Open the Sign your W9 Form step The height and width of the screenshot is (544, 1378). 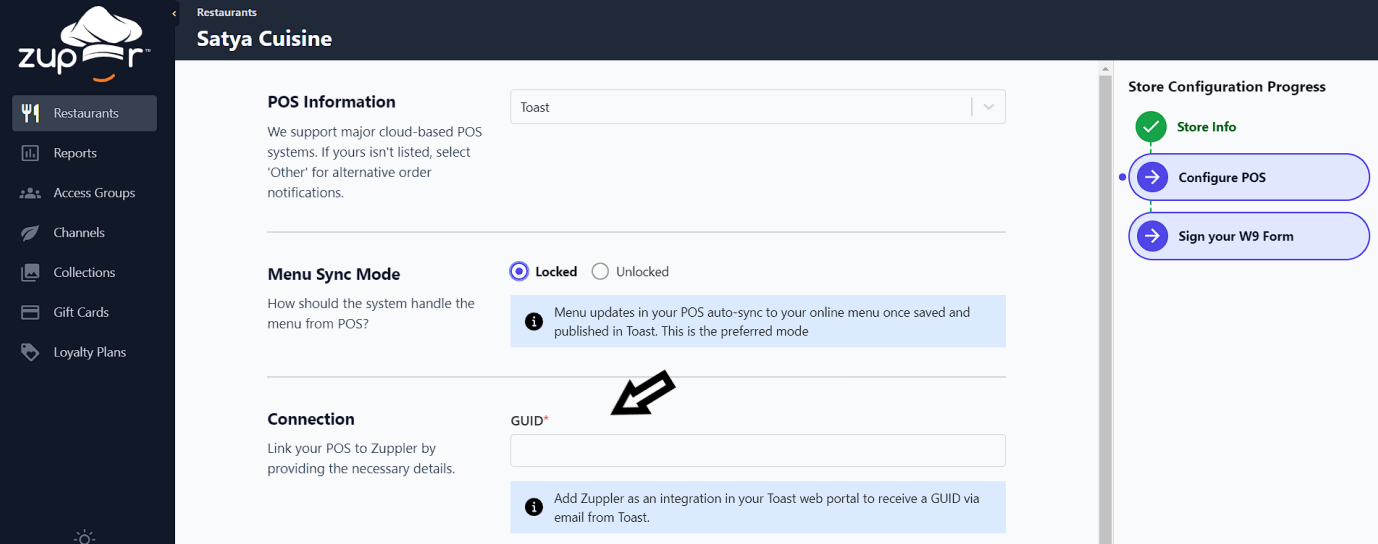(1249, 236)
